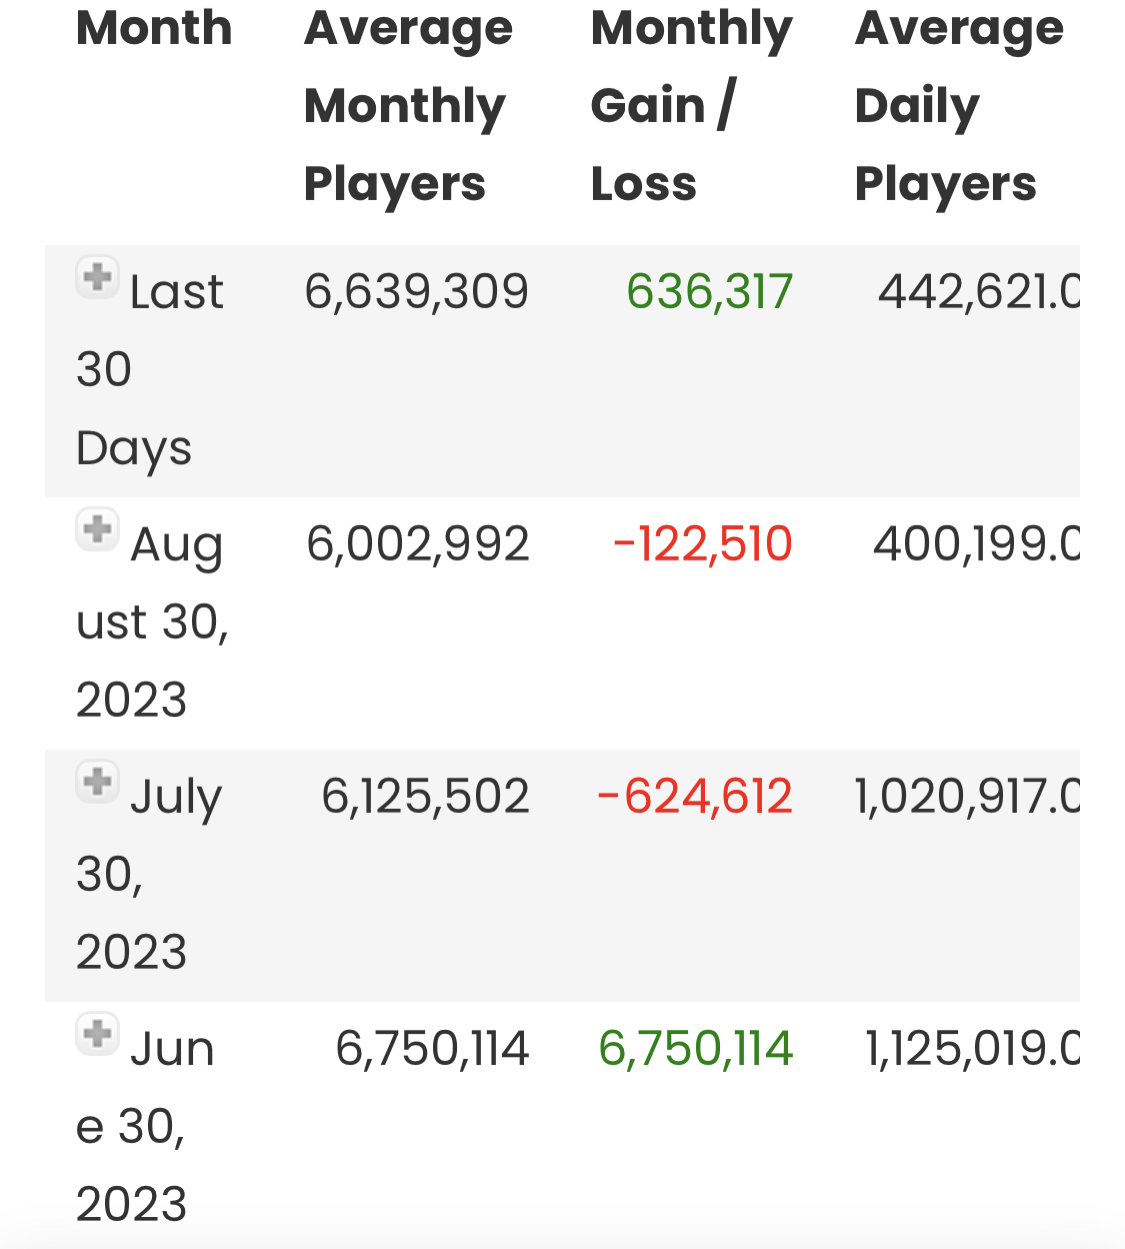This screenshot has height=1249, width=1125.
Task: Expand the July 30, 2023 row
Action: coord(97,781)
